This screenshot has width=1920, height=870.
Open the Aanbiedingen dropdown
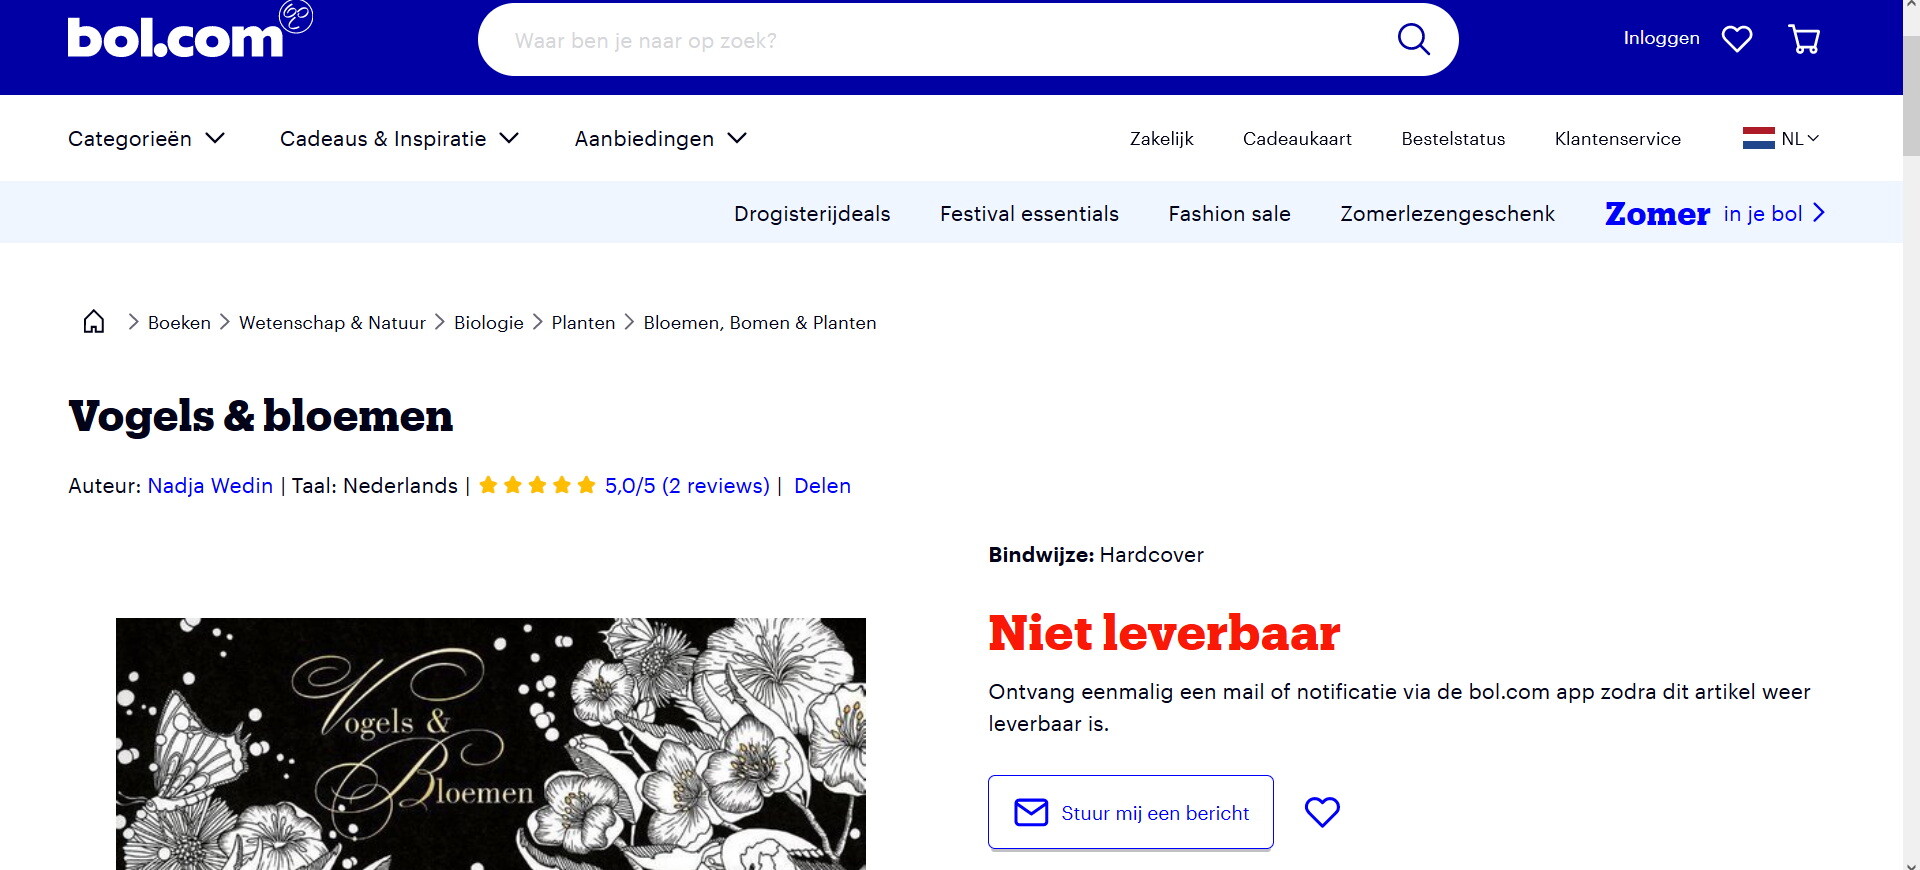(660, 139)
